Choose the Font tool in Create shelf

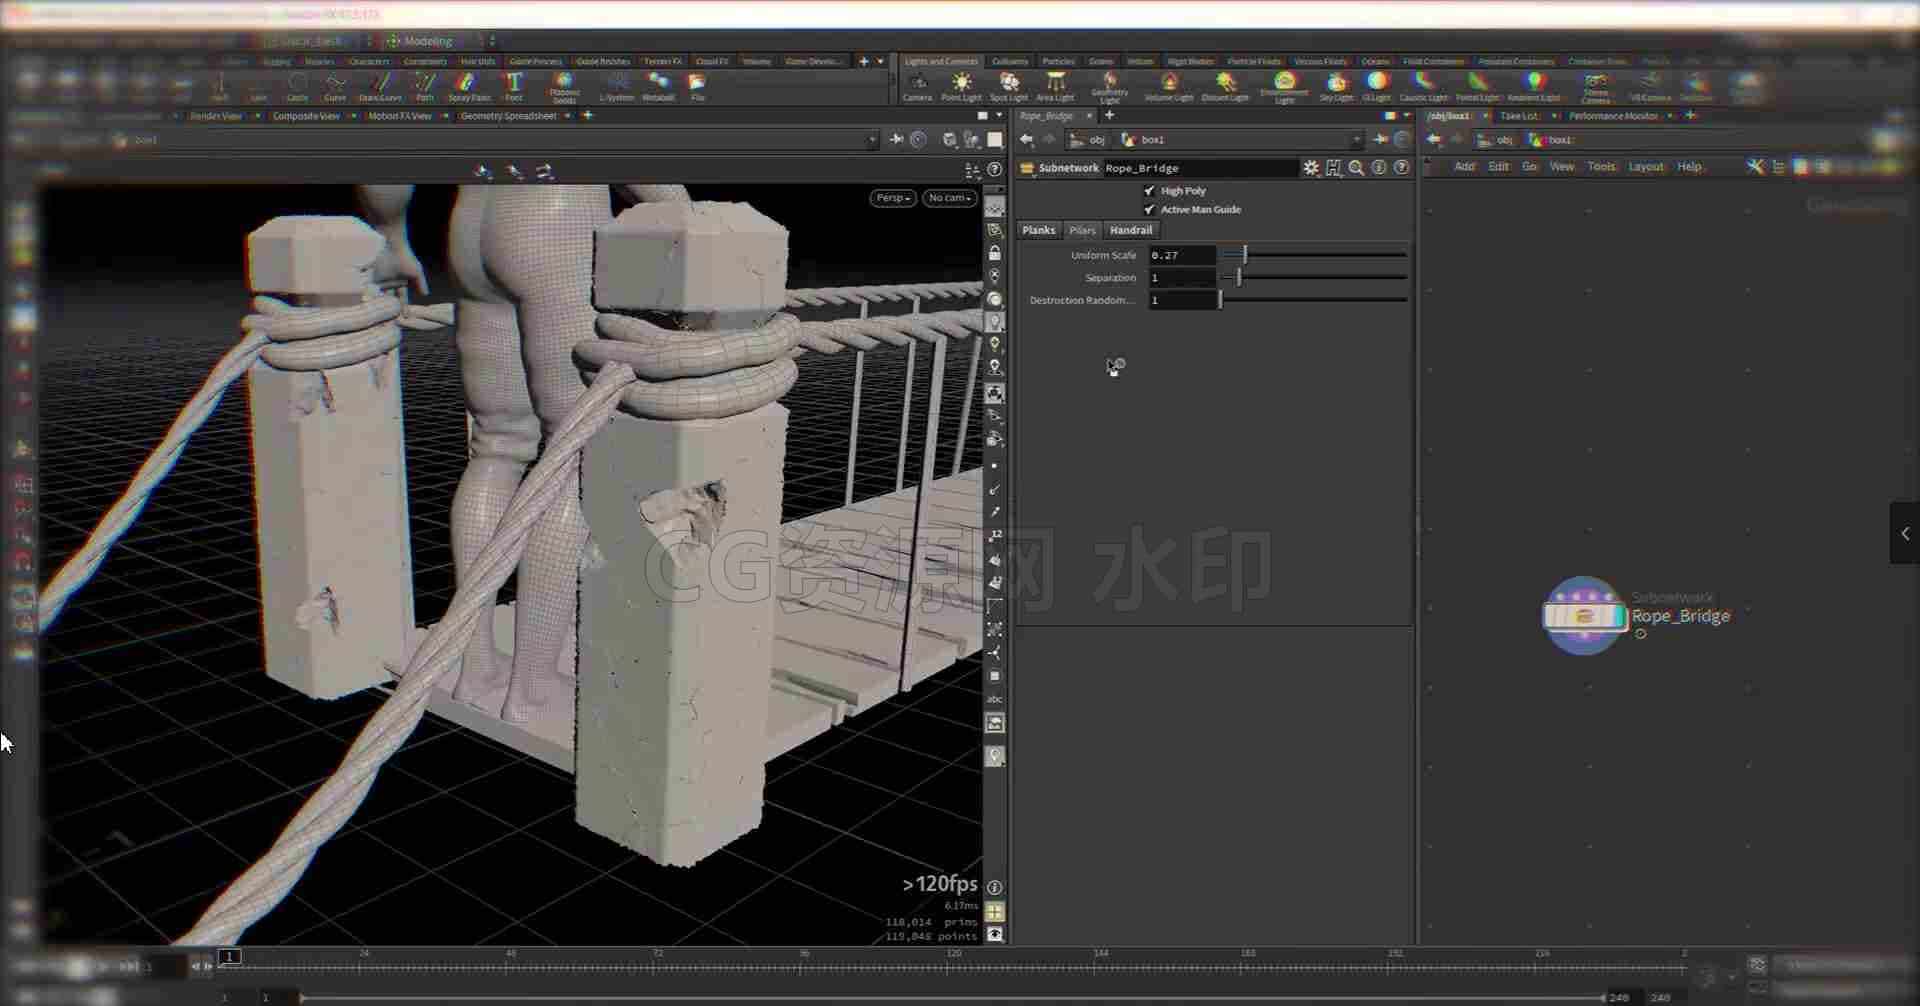point(514,86)
